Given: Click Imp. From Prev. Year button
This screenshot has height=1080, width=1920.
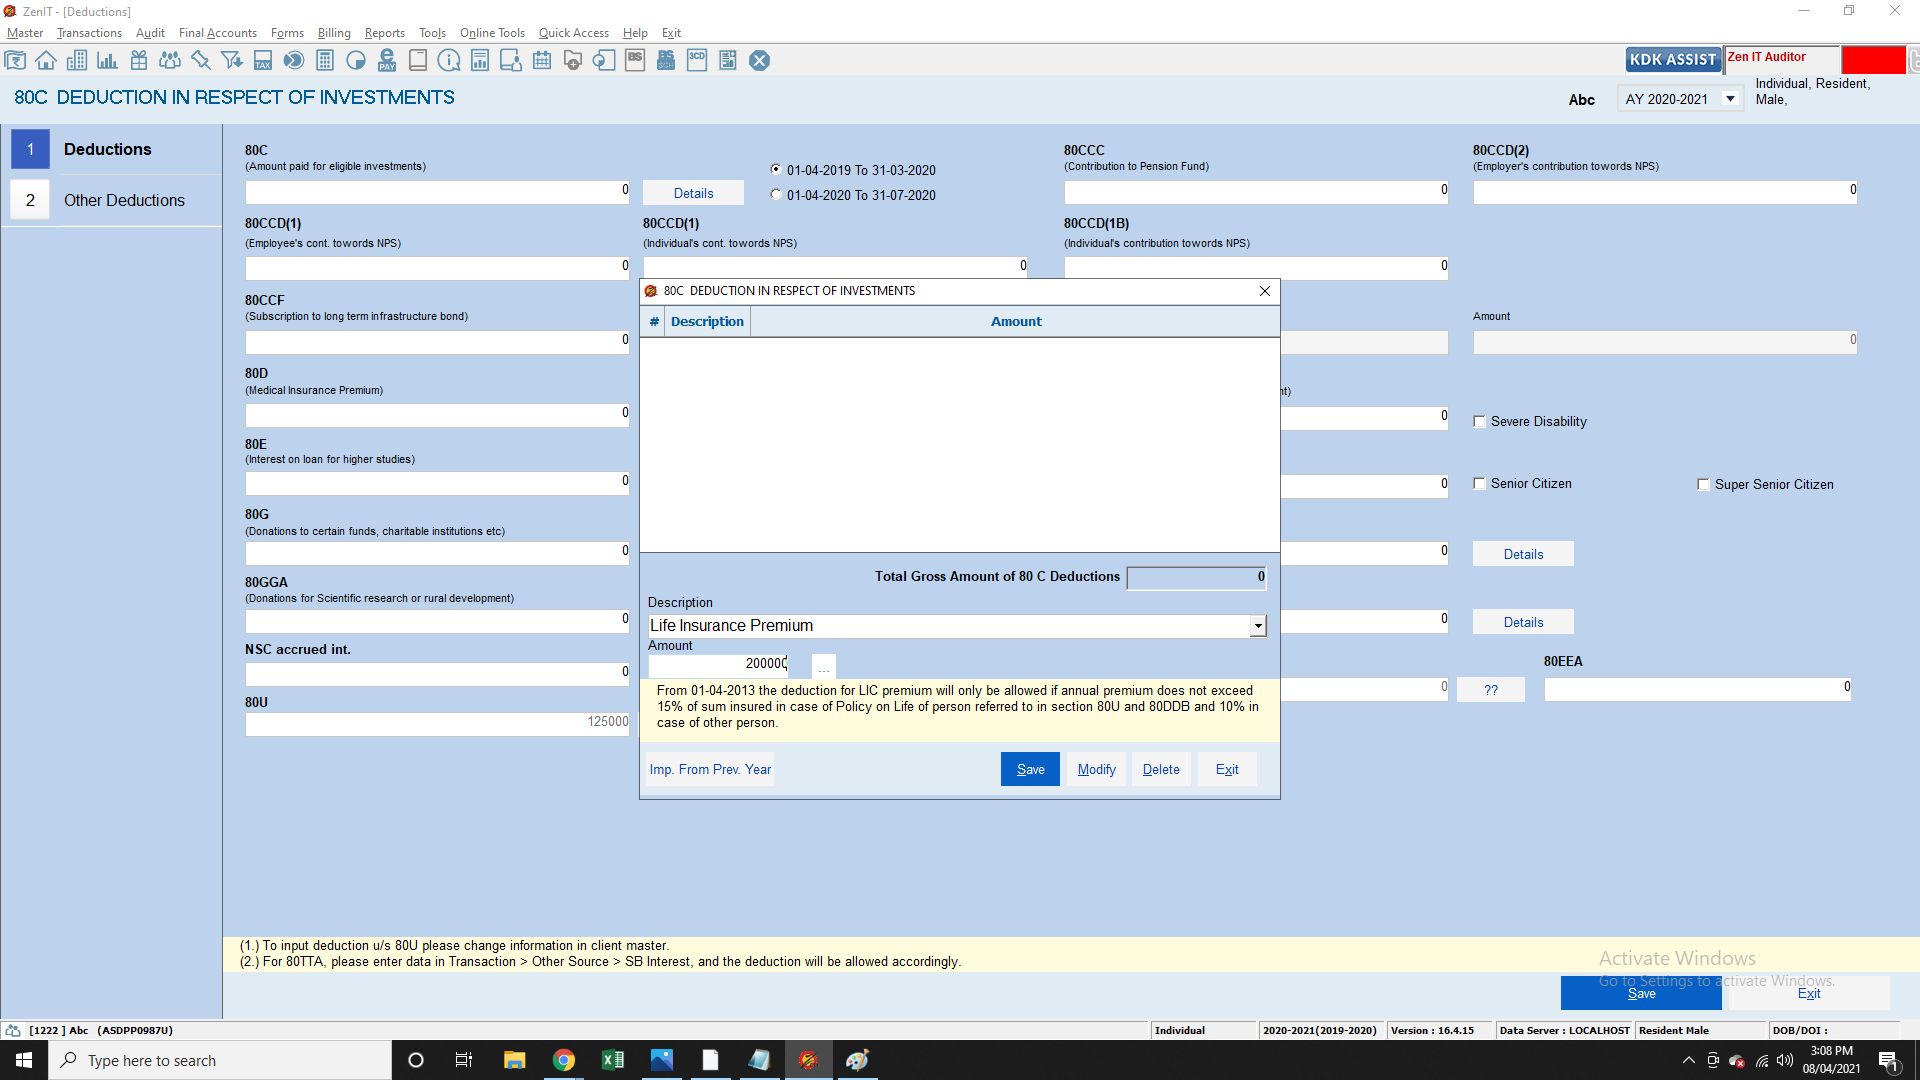Looking at the screenshot, I should tap(710, 769).
